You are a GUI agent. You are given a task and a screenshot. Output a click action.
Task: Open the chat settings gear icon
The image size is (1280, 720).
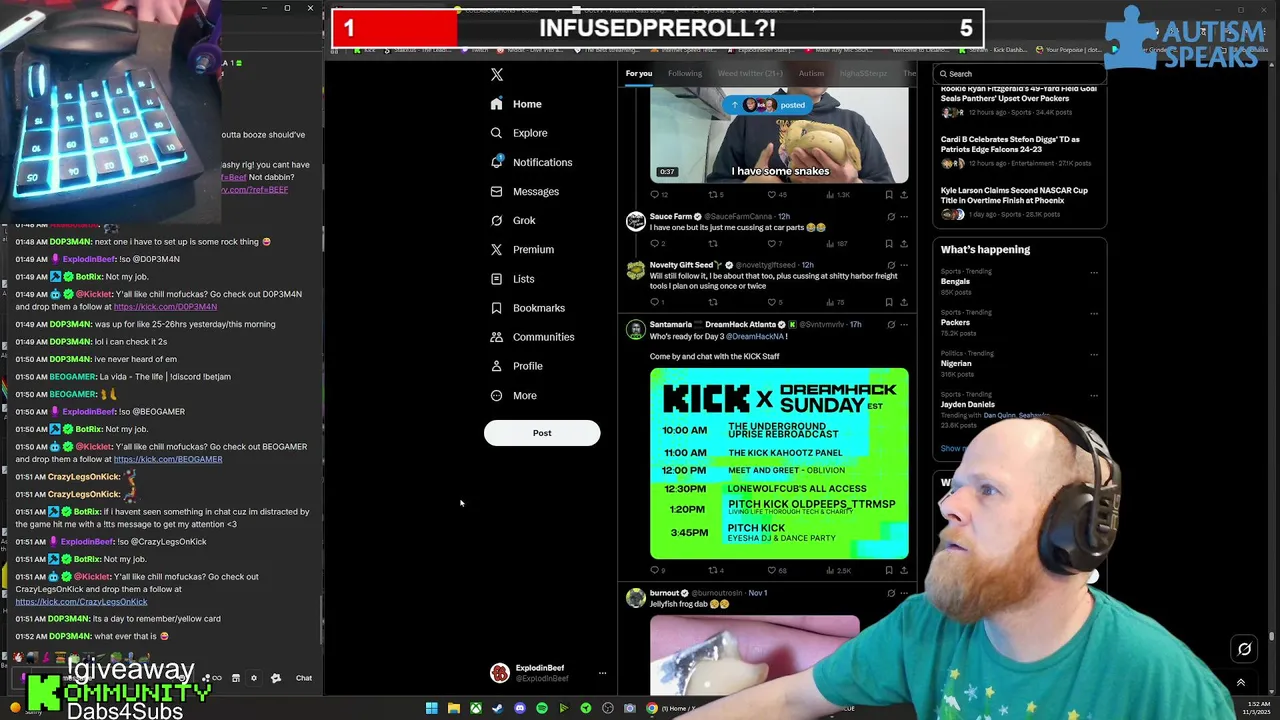[x=254, y=678]
